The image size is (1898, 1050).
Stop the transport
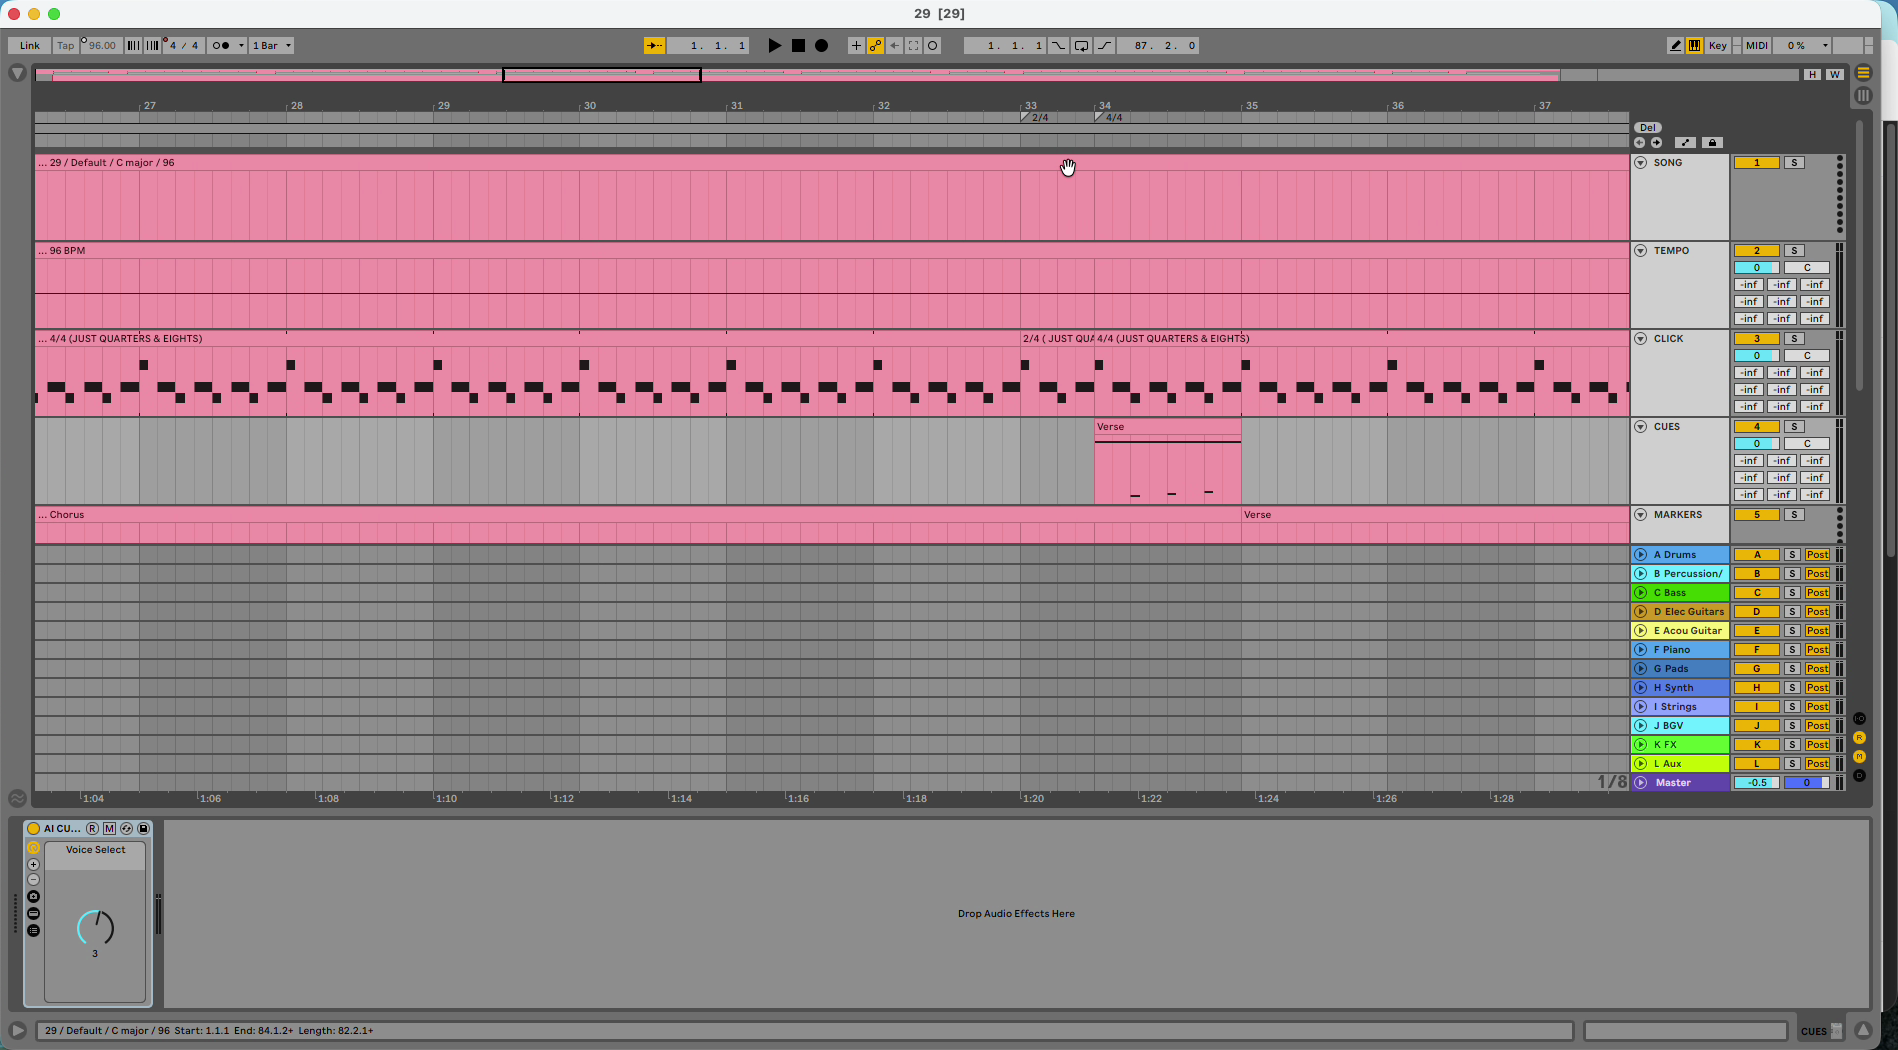coord(798,46)
